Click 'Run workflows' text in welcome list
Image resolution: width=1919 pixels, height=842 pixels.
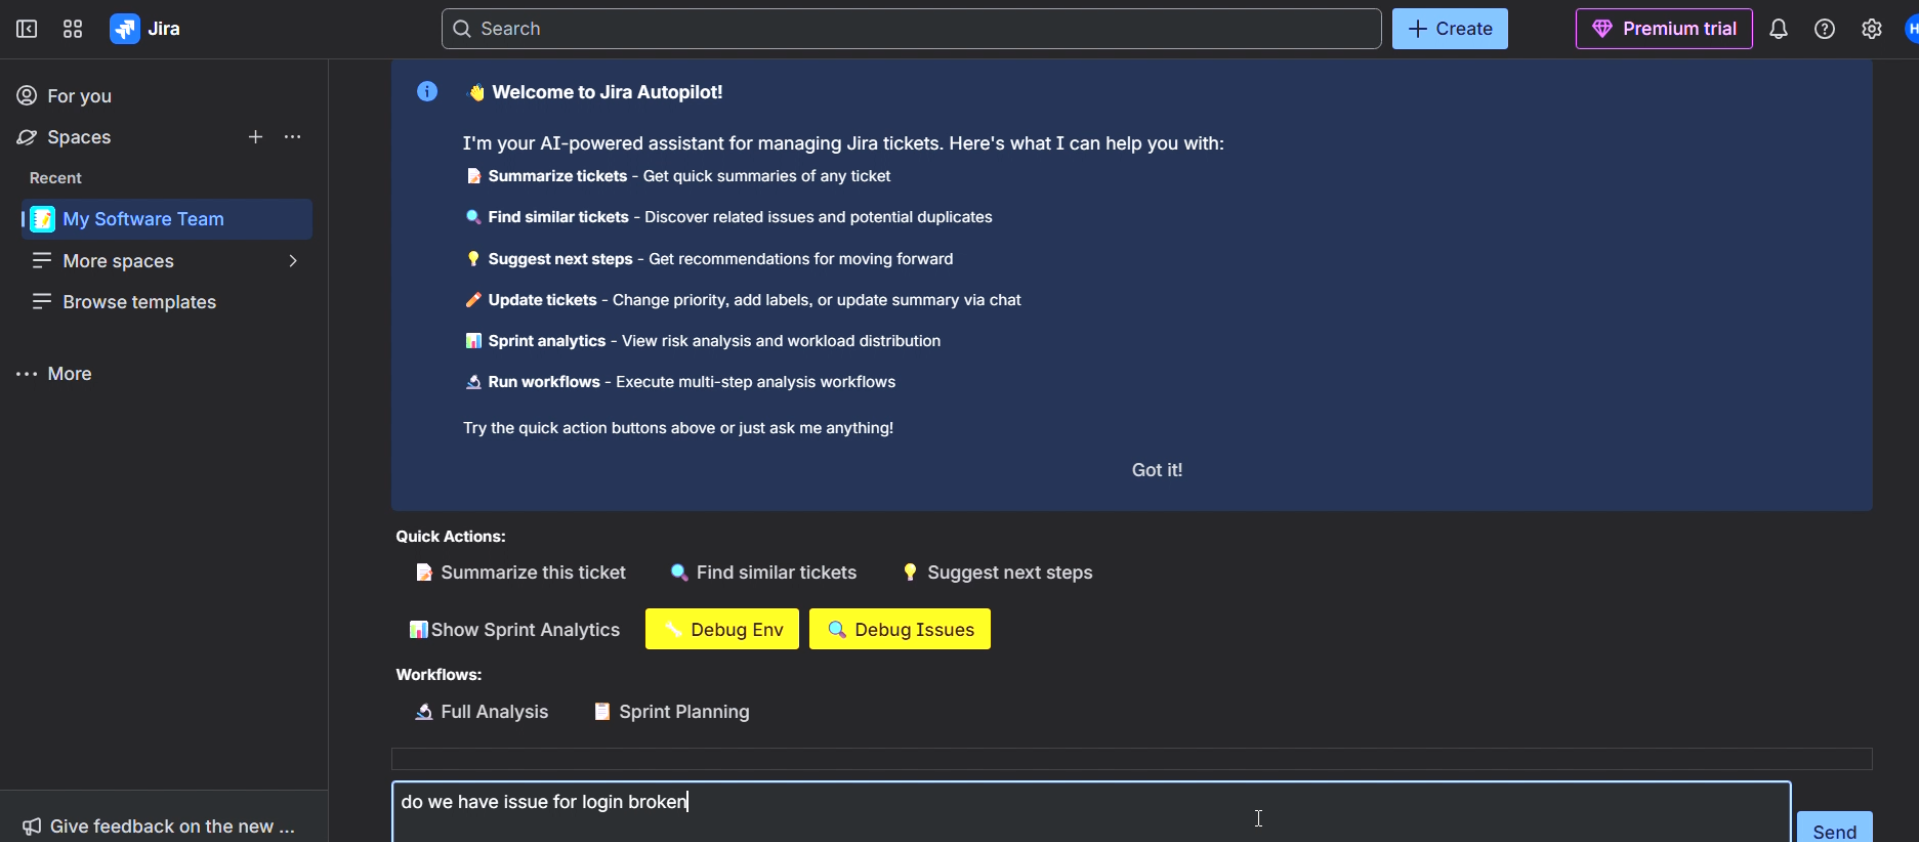544,382
